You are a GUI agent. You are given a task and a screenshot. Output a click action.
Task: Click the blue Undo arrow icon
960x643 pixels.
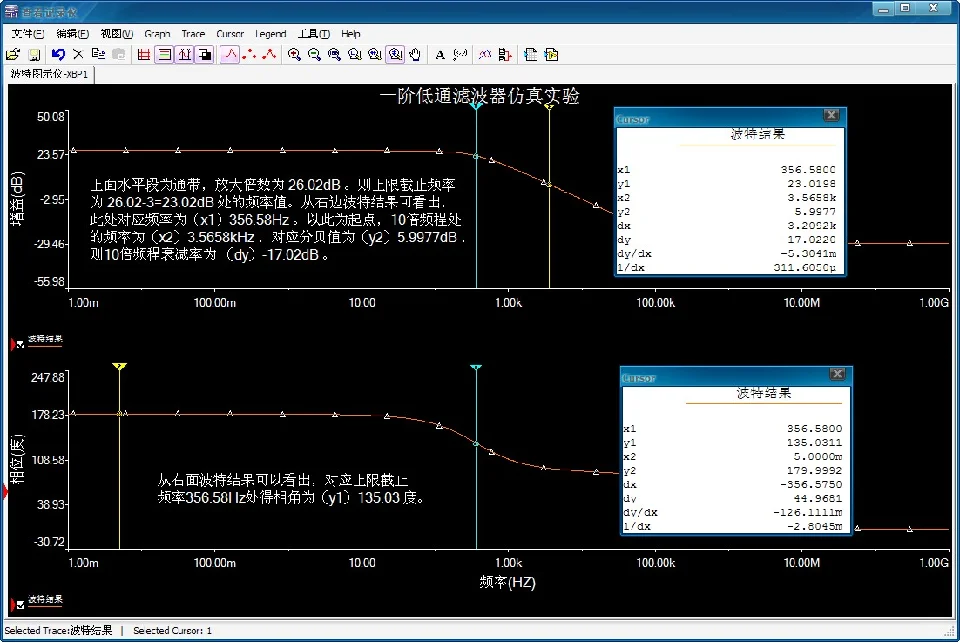[58, 55]
